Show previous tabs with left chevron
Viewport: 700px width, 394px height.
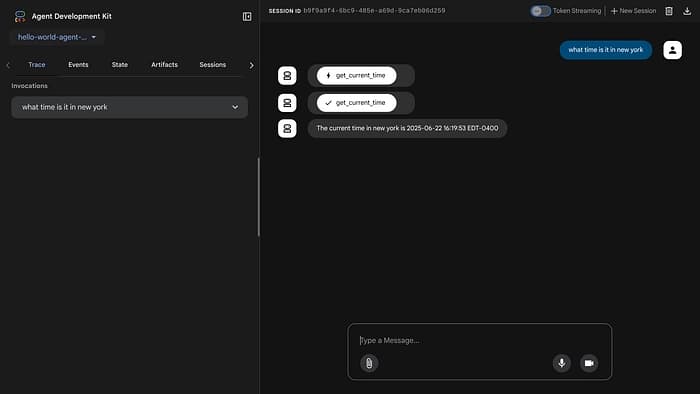click(x=8, y=65)
